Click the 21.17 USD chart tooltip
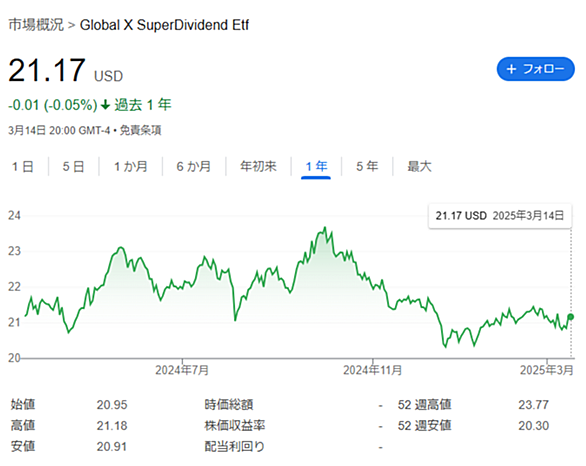This screenshot has height=466, width=586. (500, 216)
